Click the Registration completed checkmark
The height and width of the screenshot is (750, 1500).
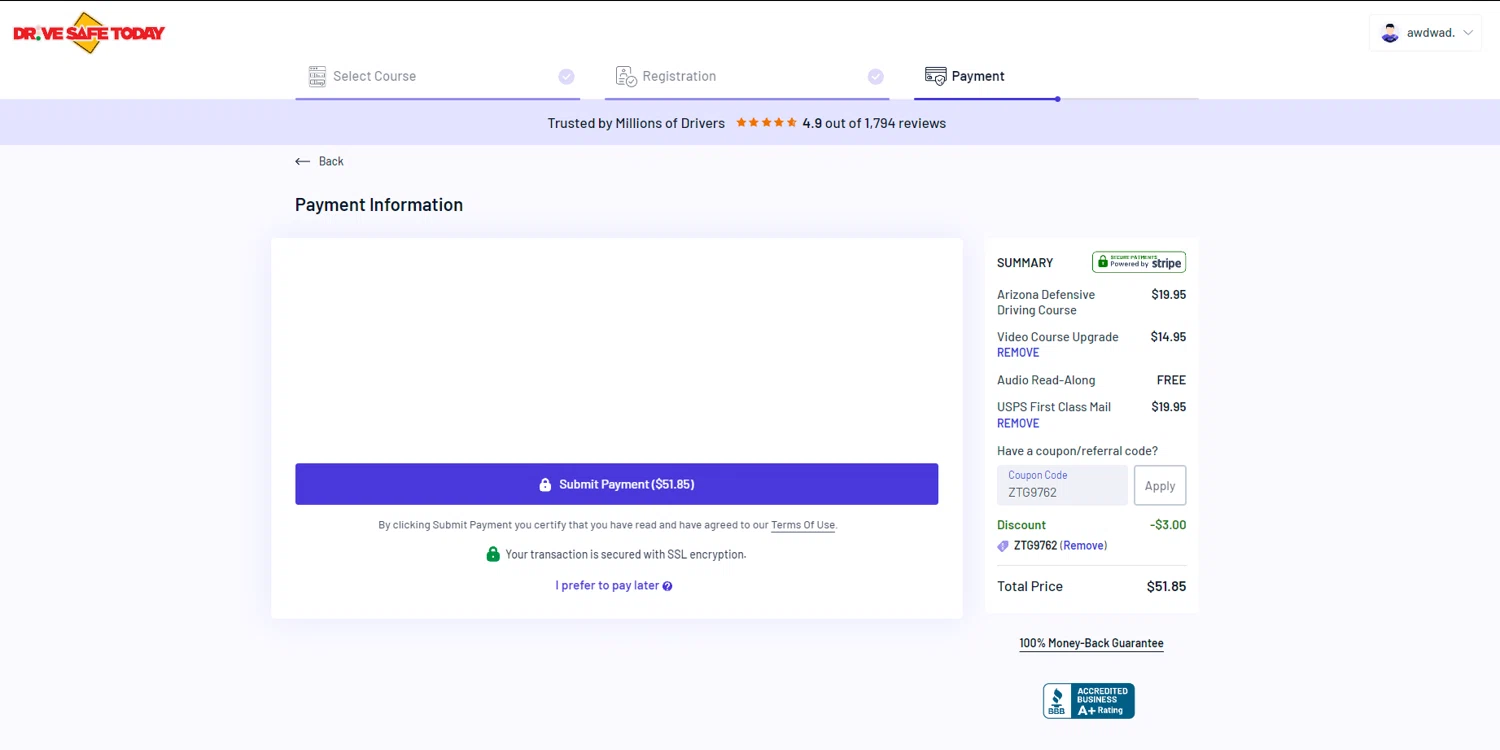(x=876, y=76)
